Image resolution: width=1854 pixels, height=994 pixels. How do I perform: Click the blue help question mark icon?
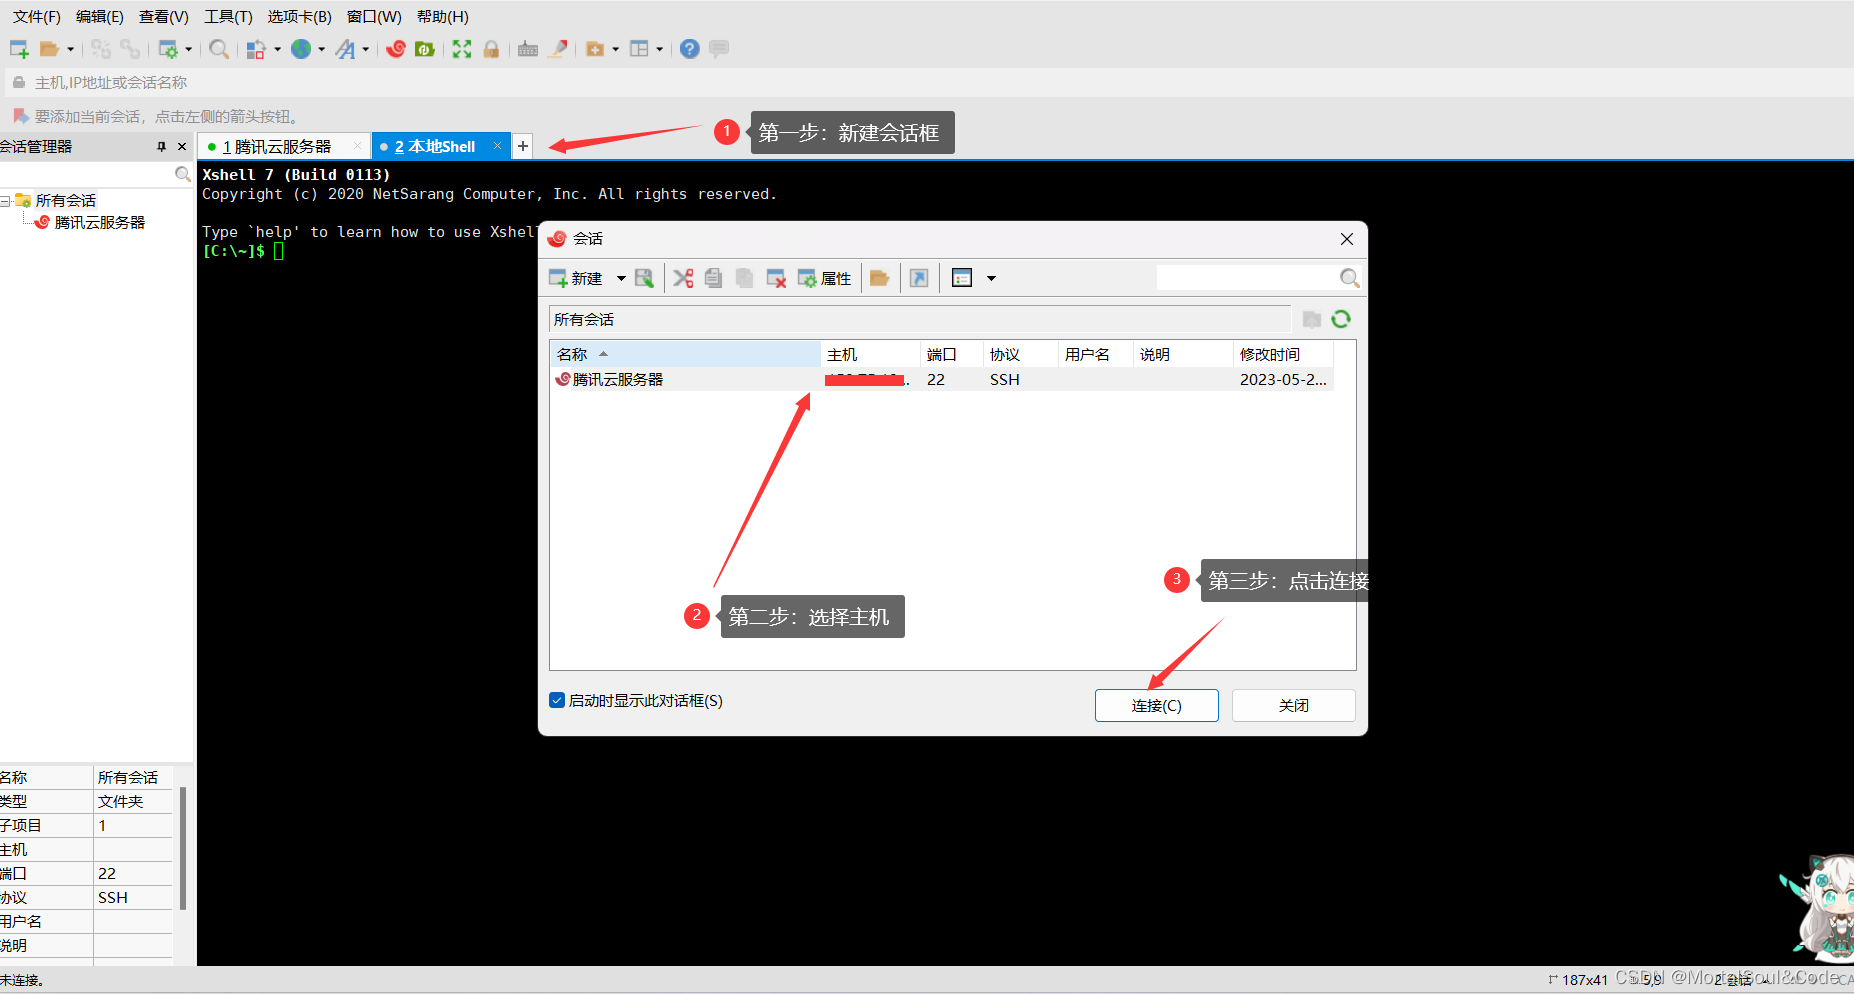coord(690,49)
